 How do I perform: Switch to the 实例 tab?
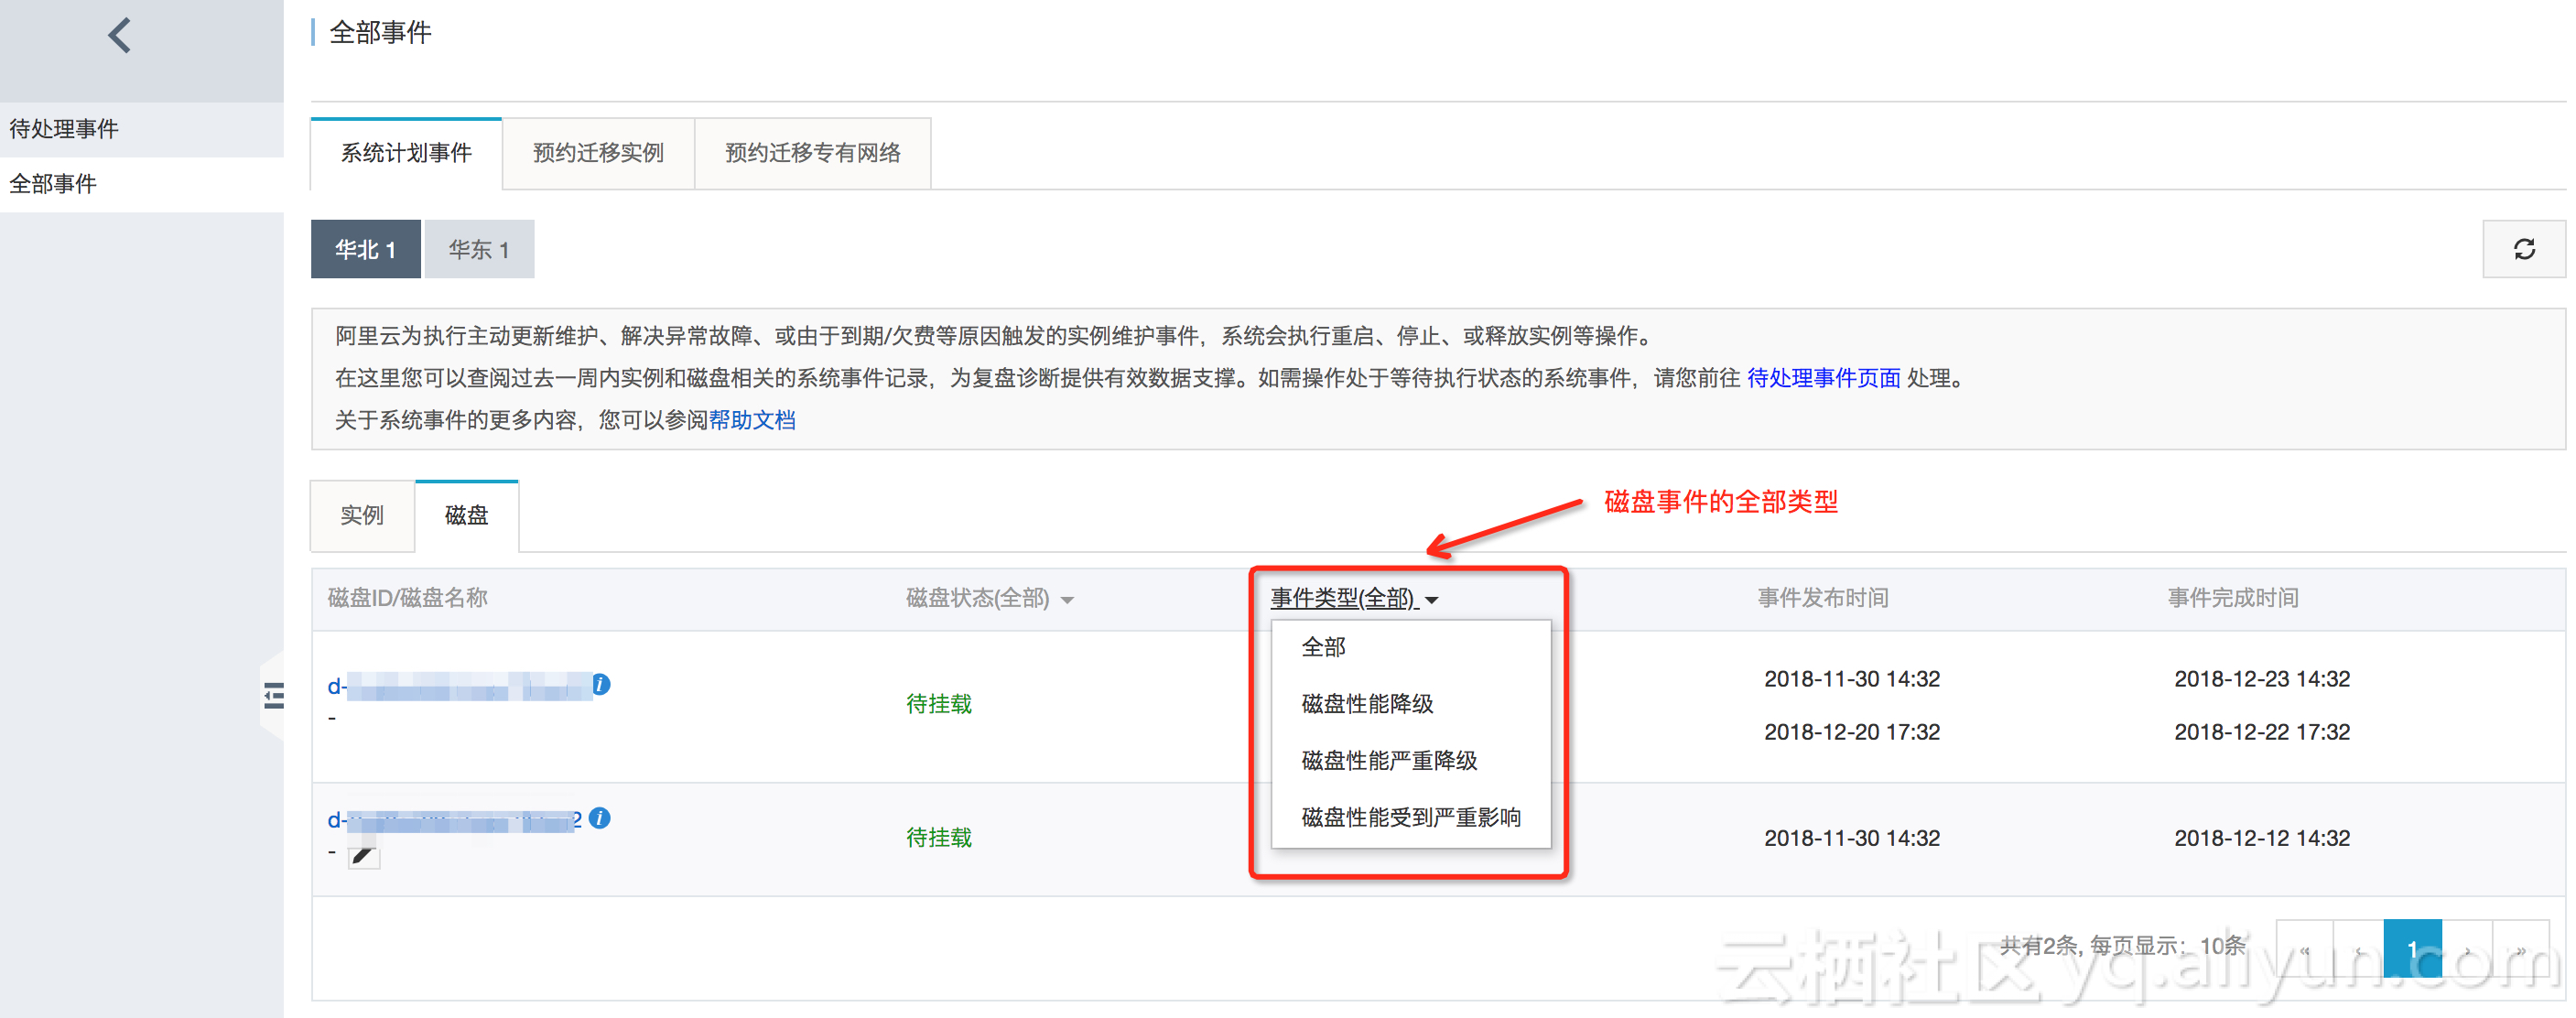click(x=362, y=515)
